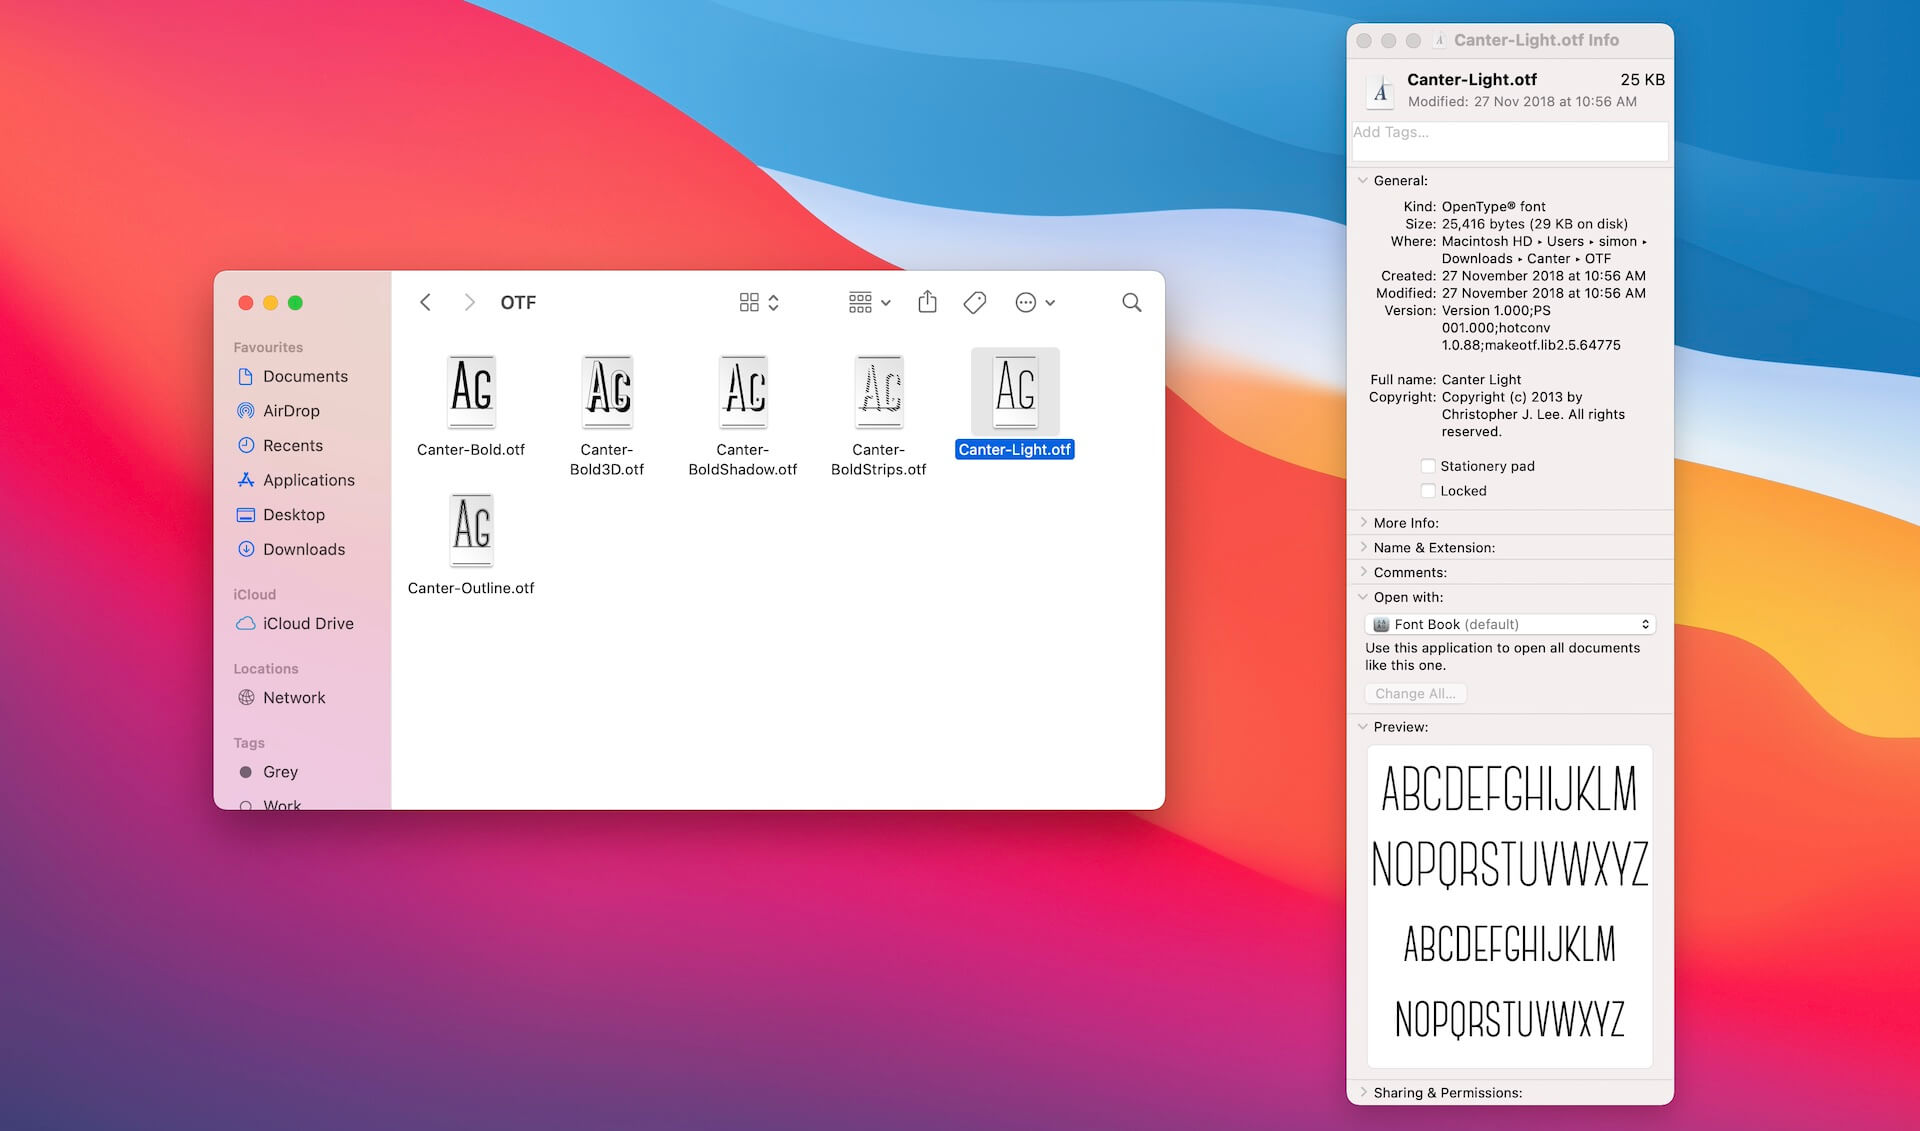Open Font Book app dropdown
The width and height of the screenshot is (1920, 1131).
pyautogui.click(x=1508, y=623)
